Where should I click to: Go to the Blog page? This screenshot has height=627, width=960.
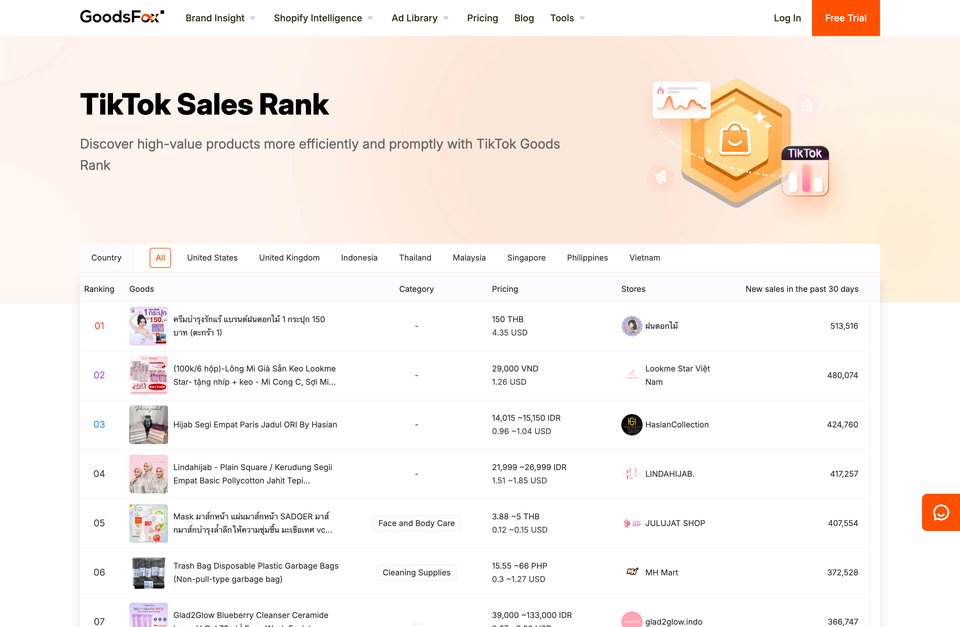click(524, 18)
